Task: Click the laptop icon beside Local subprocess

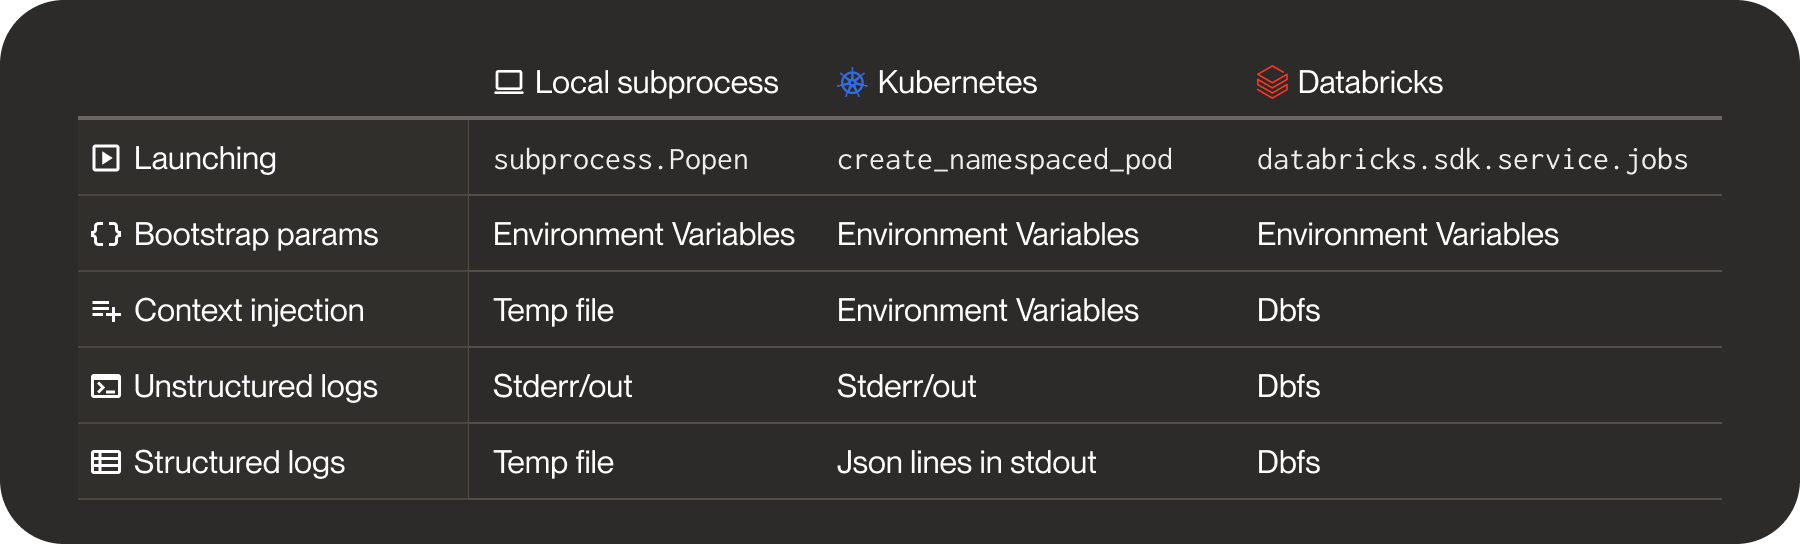Action: (509, 82)
